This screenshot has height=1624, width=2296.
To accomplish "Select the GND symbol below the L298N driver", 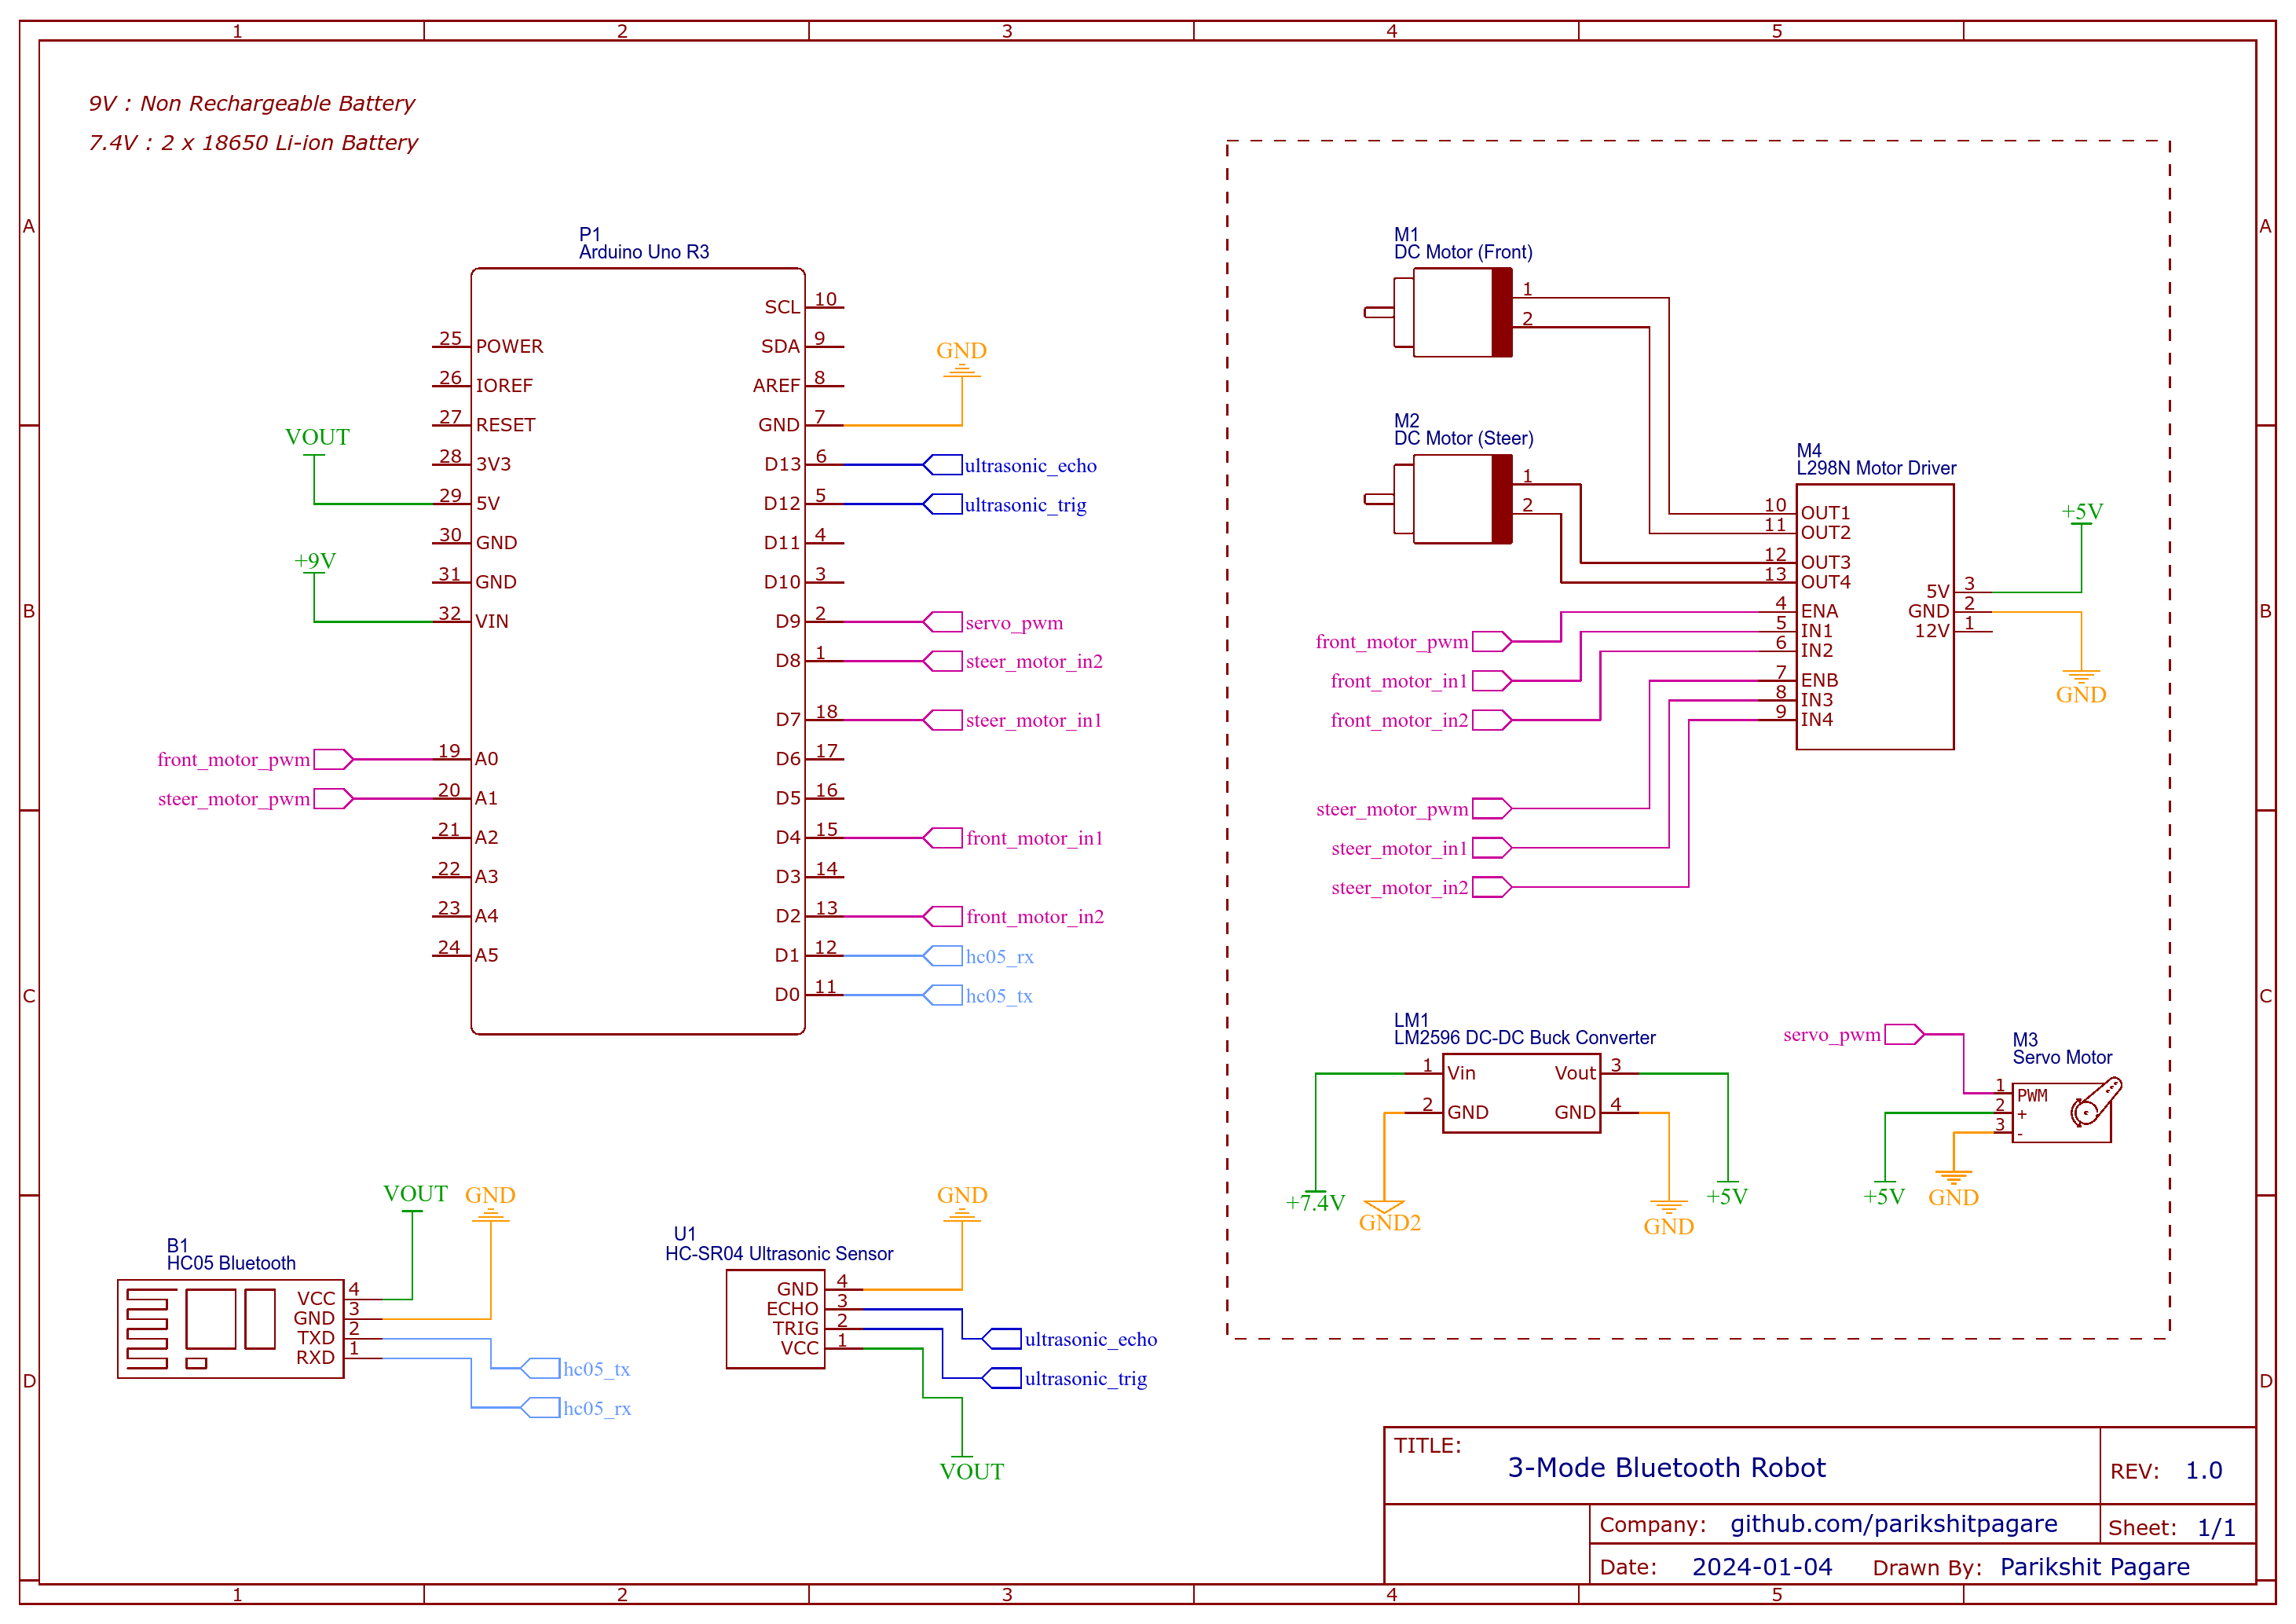I will point(2081,688).
